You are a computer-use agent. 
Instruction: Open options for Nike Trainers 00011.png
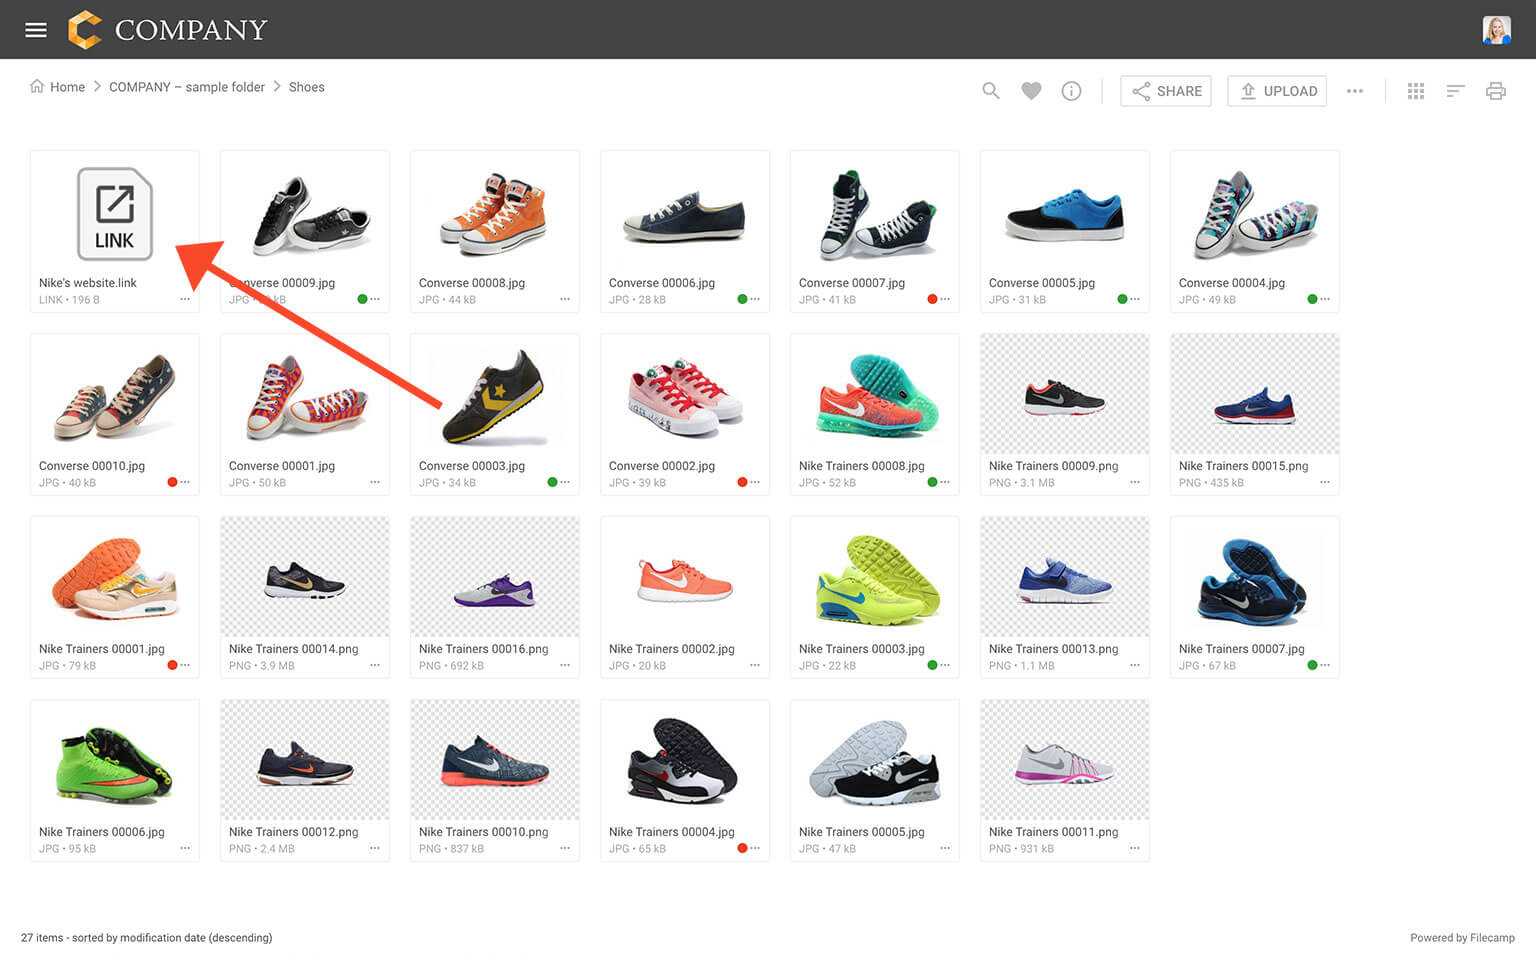pos(1135,848)
